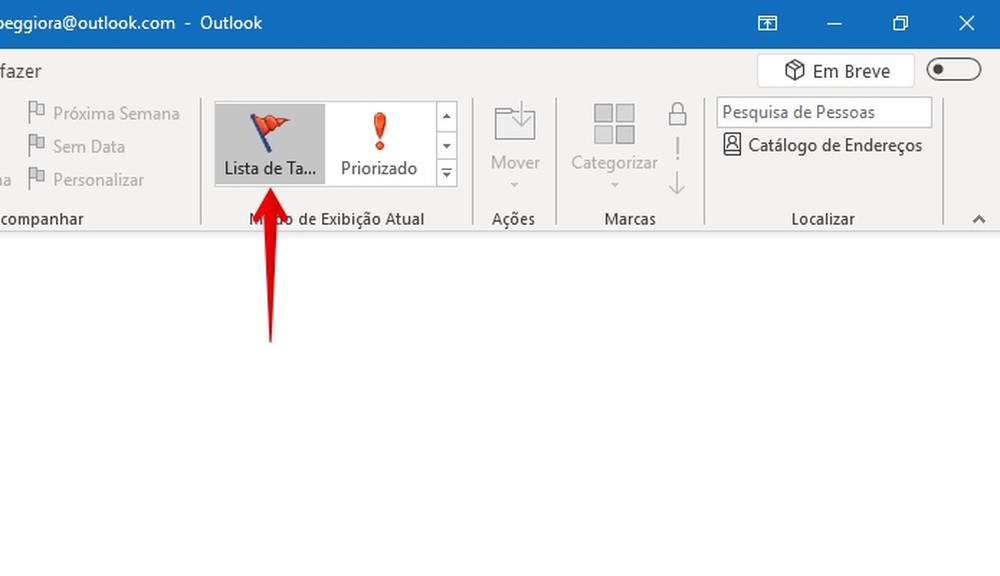Screen dimensions: 1000x576
Task: Apply Low Importance down arrow
Action: click(x=677, y=183)
